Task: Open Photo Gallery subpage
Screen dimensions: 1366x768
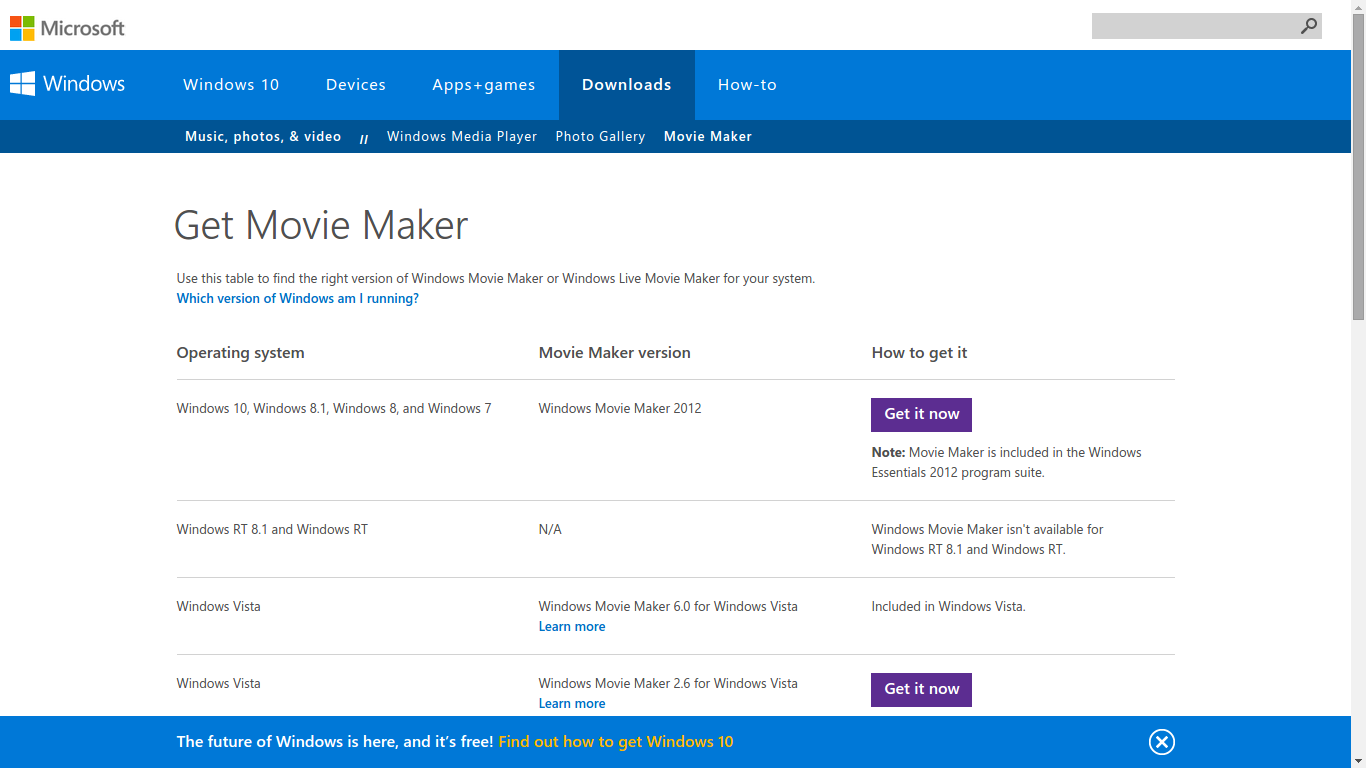Action: (x=600, y=136)
